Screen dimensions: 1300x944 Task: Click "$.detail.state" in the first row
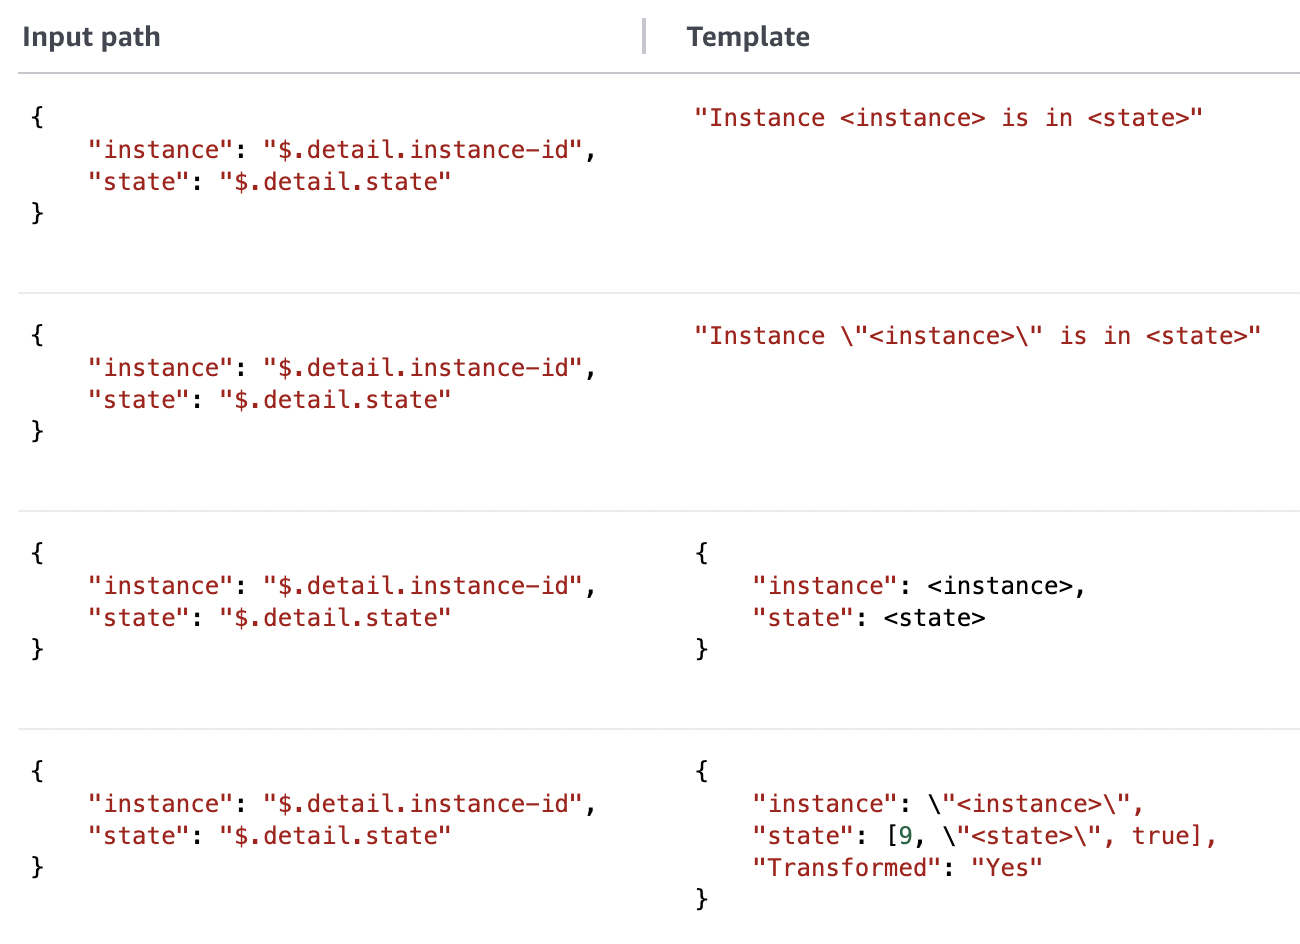335,182
